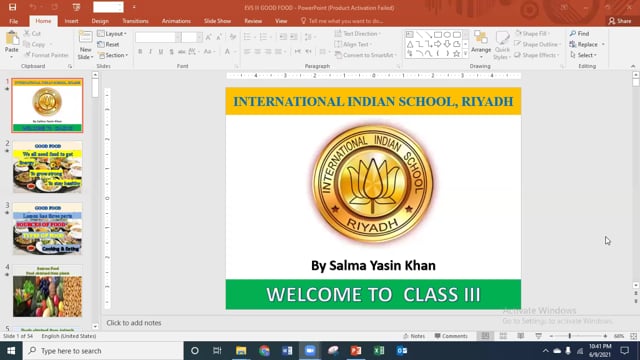The height and width of the screenshot is (360, 640).
Task: Open Slide Sorter view icon
Action: [x=503, y=336]
